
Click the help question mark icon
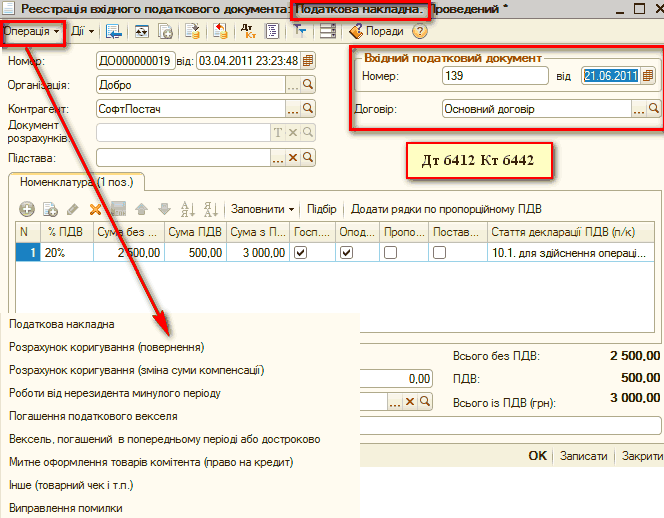420,31
